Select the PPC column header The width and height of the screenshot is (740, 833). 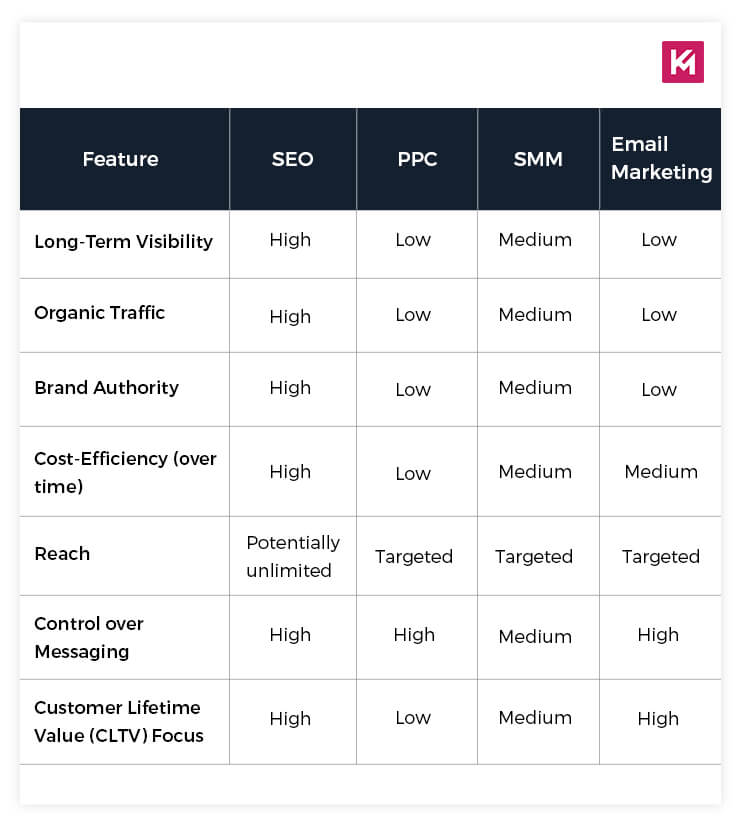(417, 159)
